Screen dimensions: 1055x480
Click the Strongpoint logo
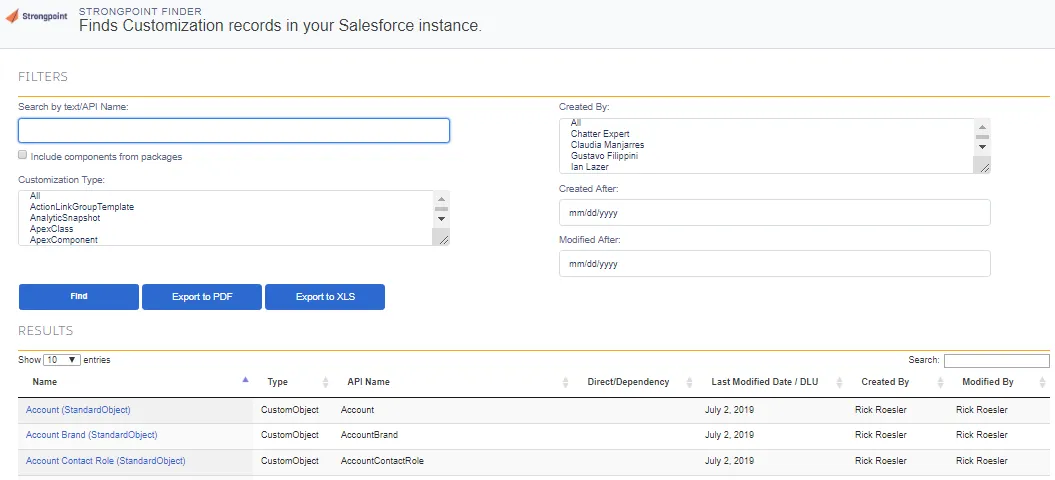click(x=36, y=16)
